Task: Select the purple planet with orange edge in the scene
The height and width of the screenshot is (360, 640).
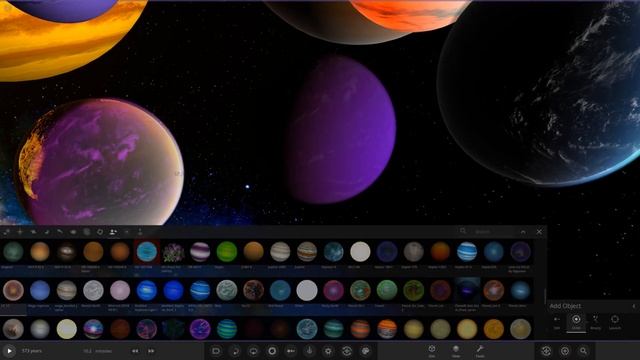Action: coord(100,162)
